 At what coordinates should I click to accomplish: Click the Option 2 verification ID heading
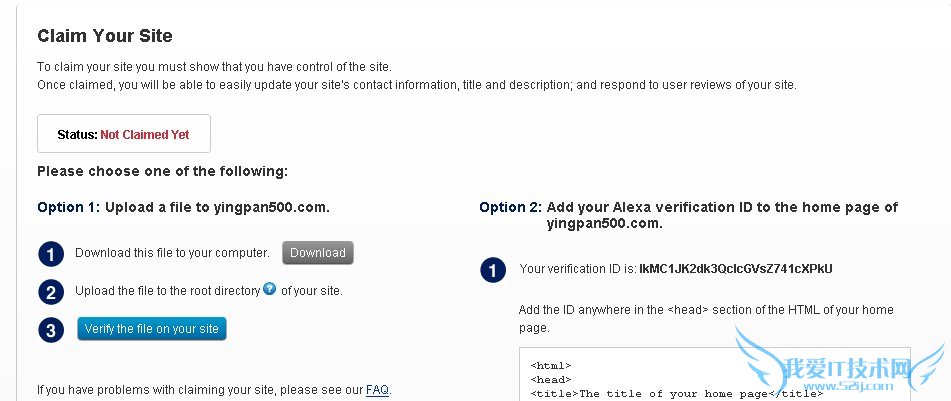pyautogui.click(x=688, y=215)
